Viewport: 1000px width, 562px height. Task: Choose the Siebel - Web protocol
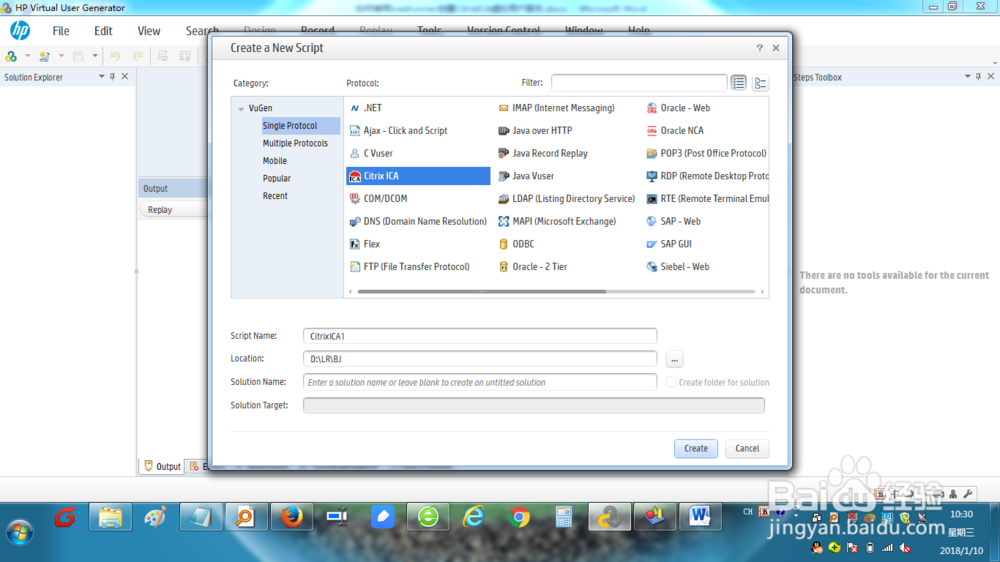click(678, 267)
